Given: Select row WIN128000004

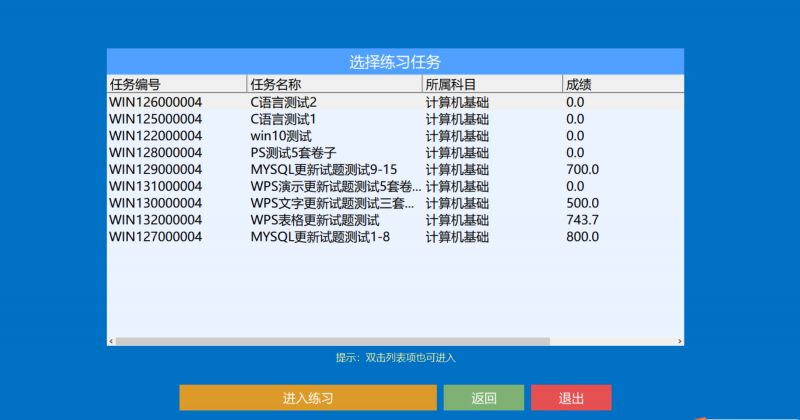Looking at the screenshot, I should pyautogui.click(x=395, y=153).
